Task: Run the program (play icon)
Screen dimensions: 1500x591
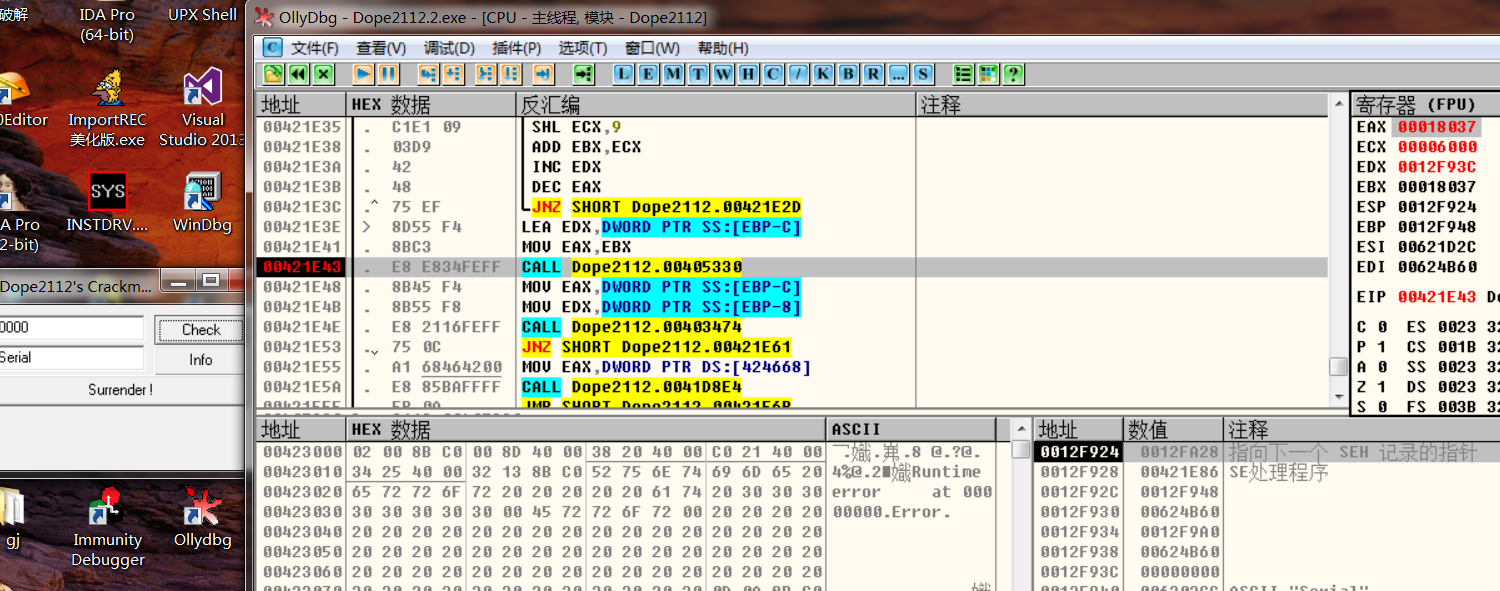Action: [364, 74]
